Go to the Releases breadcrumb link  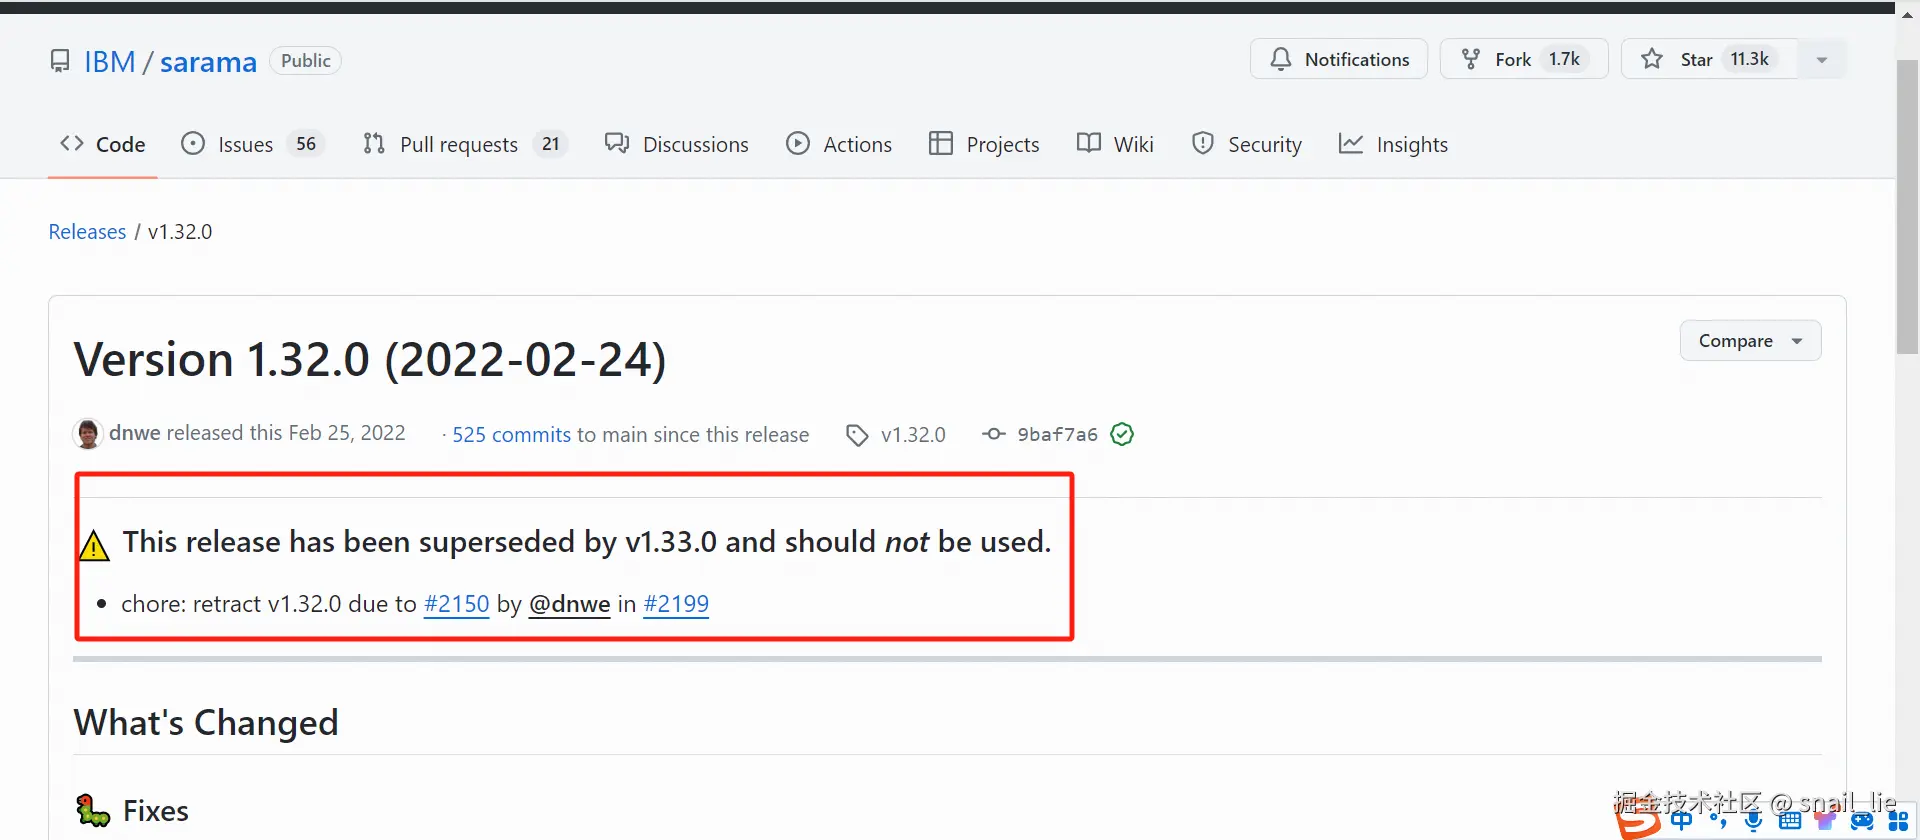(87, 231)
